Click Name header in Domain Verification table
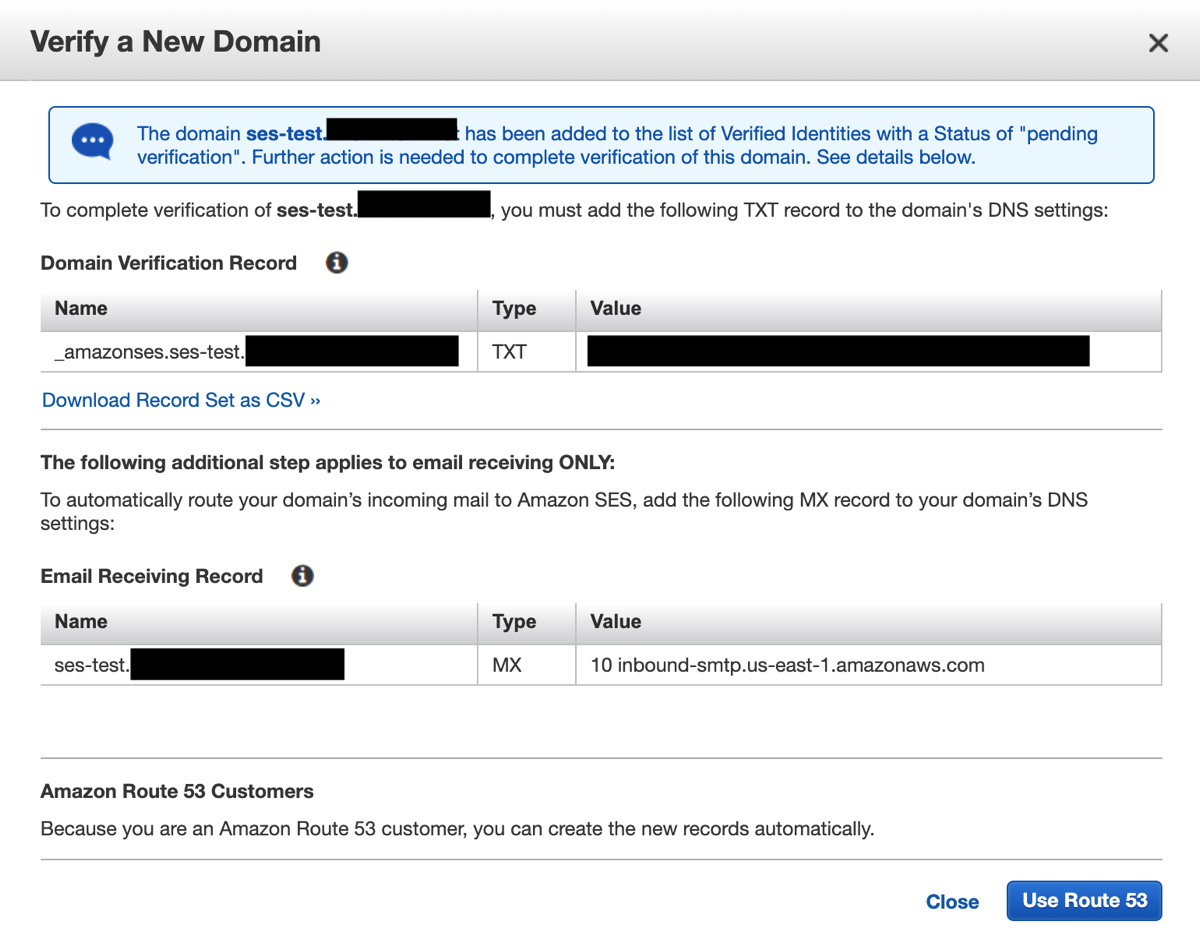The width and height of the screenshot is (1200, 943). click(81, 309)
